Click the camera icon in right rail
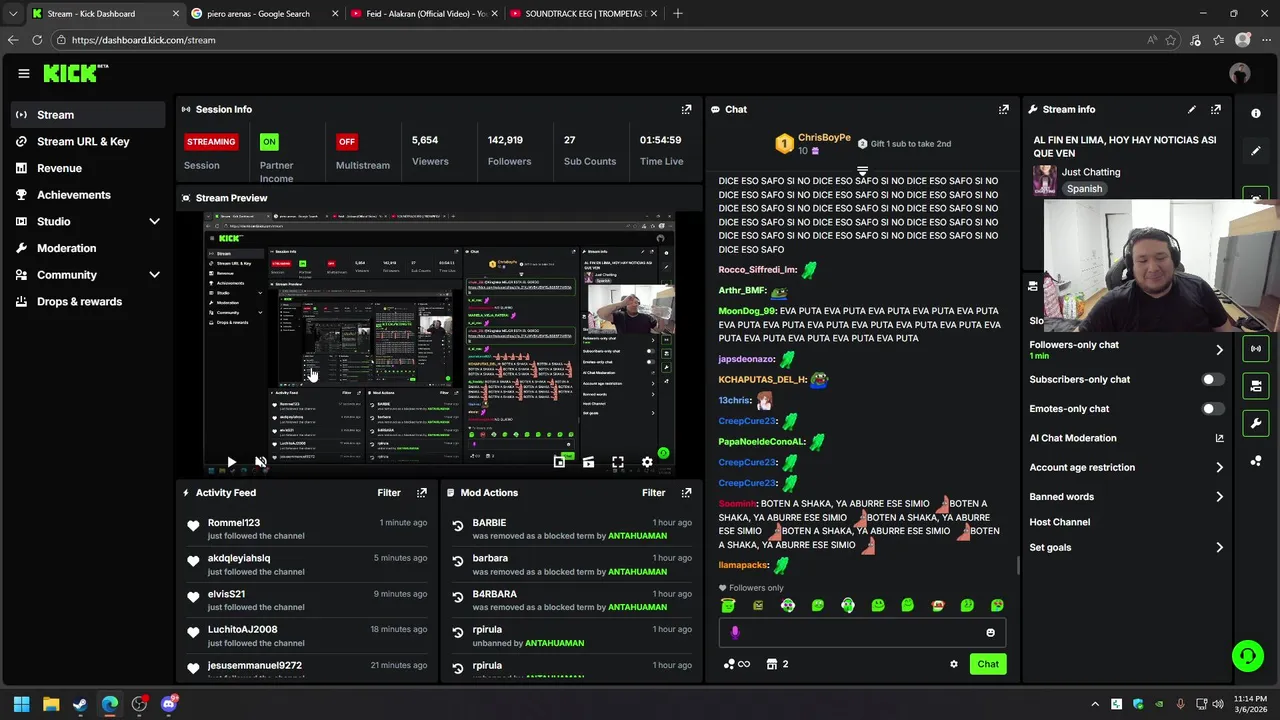The width and height of the screenshot is (1280, 720). coord(1256,385)
